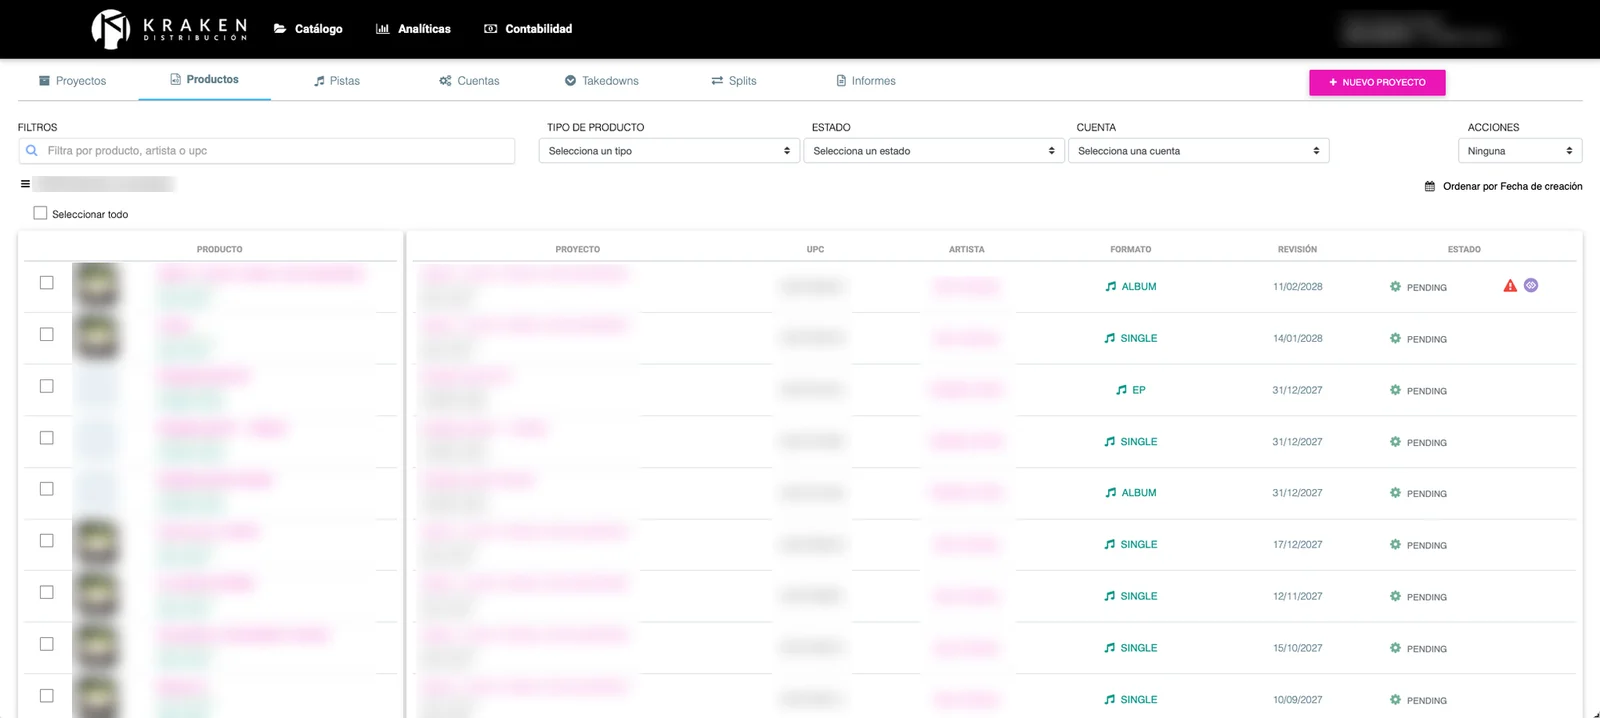Screen dimensions: 1600x718
Task: Click the hamburger list icon under the filters
Action: pyautogui.click(x=25, y=184)
